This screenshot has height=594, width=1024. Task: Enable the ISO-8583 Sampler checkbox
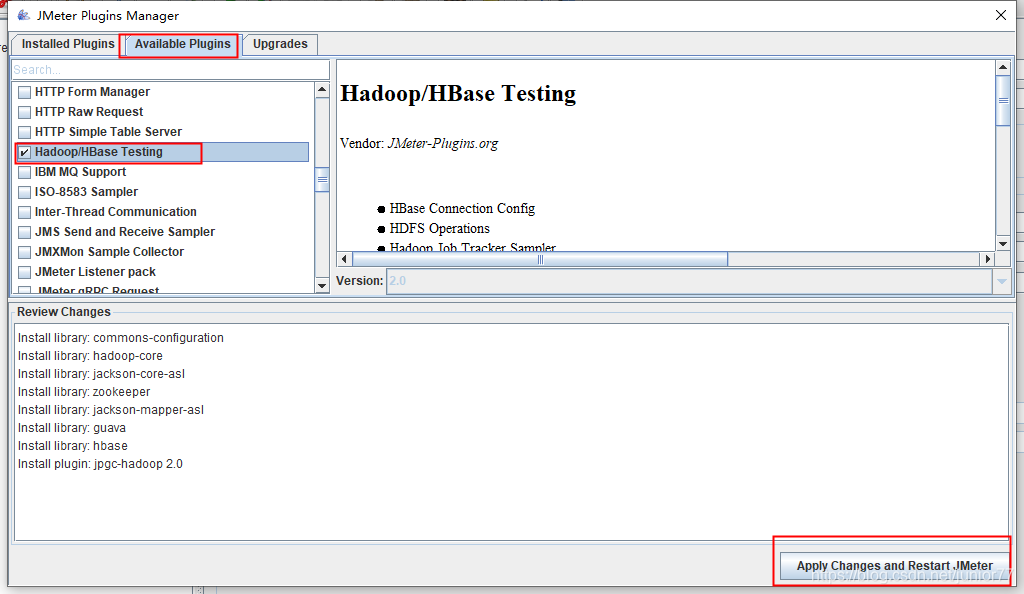(x=25, y=192)
